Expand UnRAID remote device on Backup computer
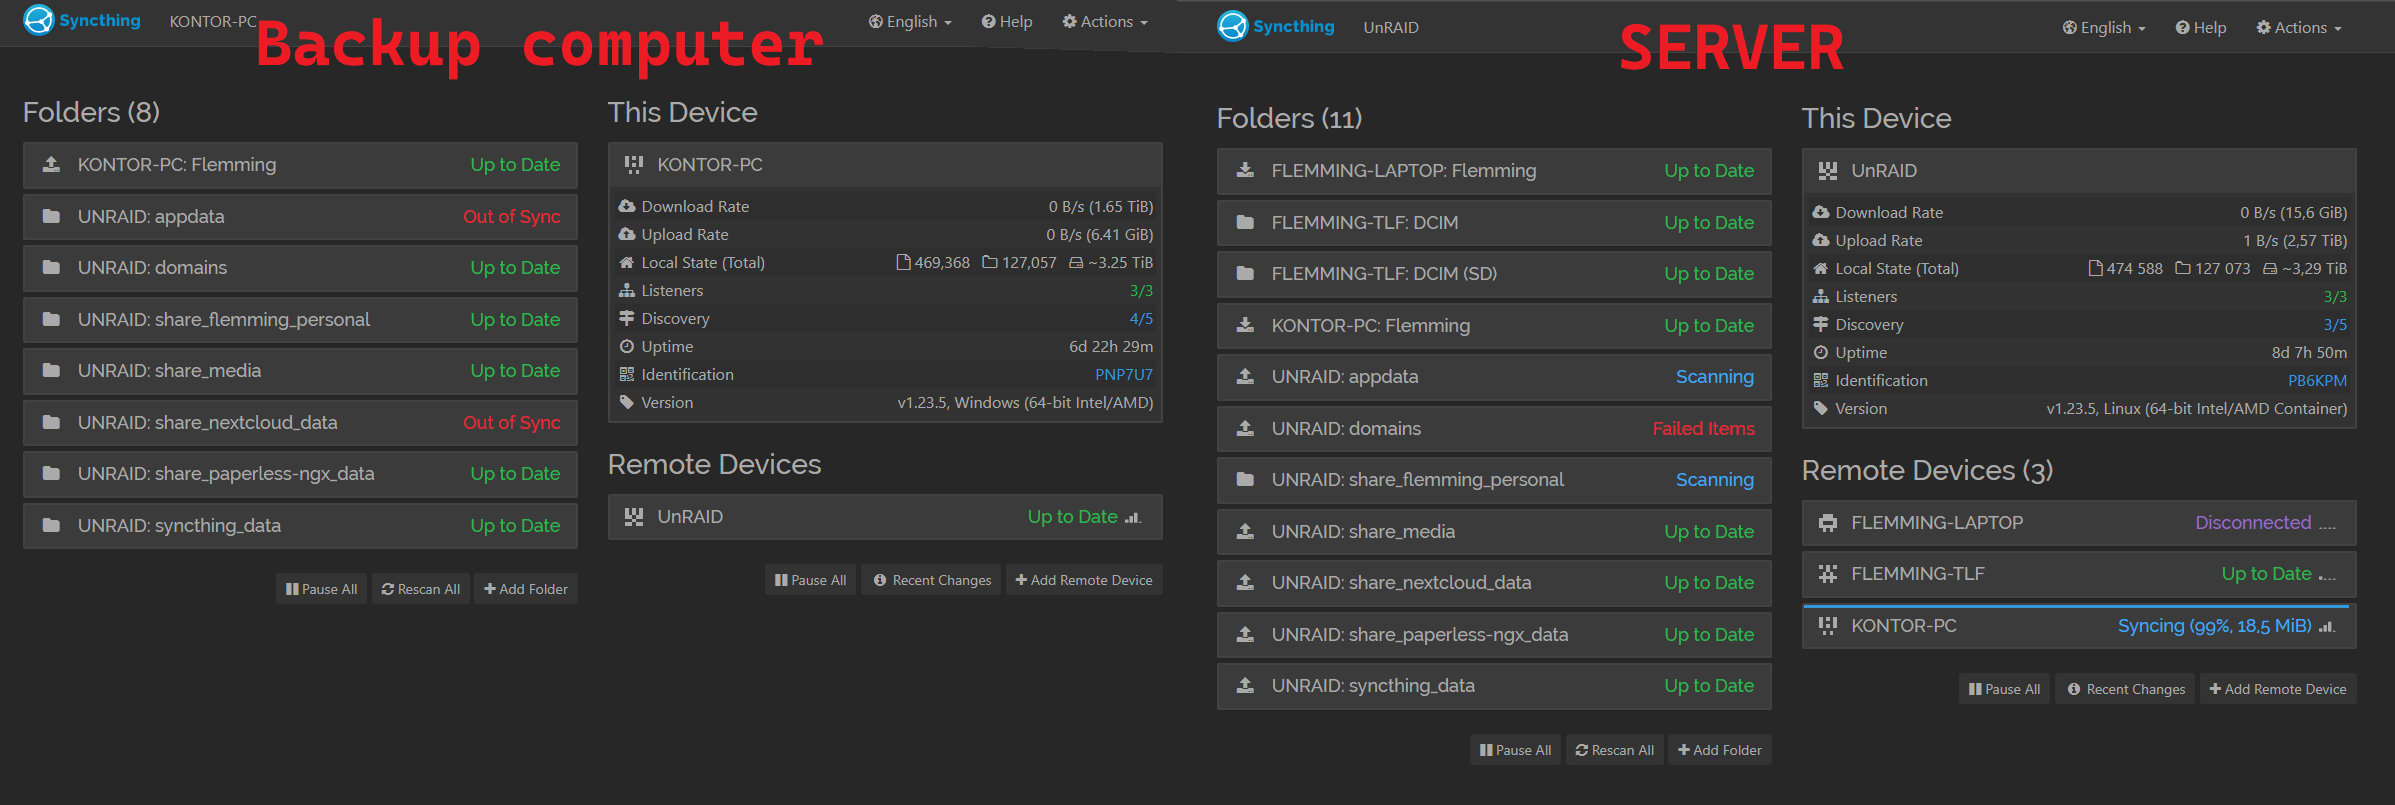The width and height of the screenshot is (2395, 805). 885,517
